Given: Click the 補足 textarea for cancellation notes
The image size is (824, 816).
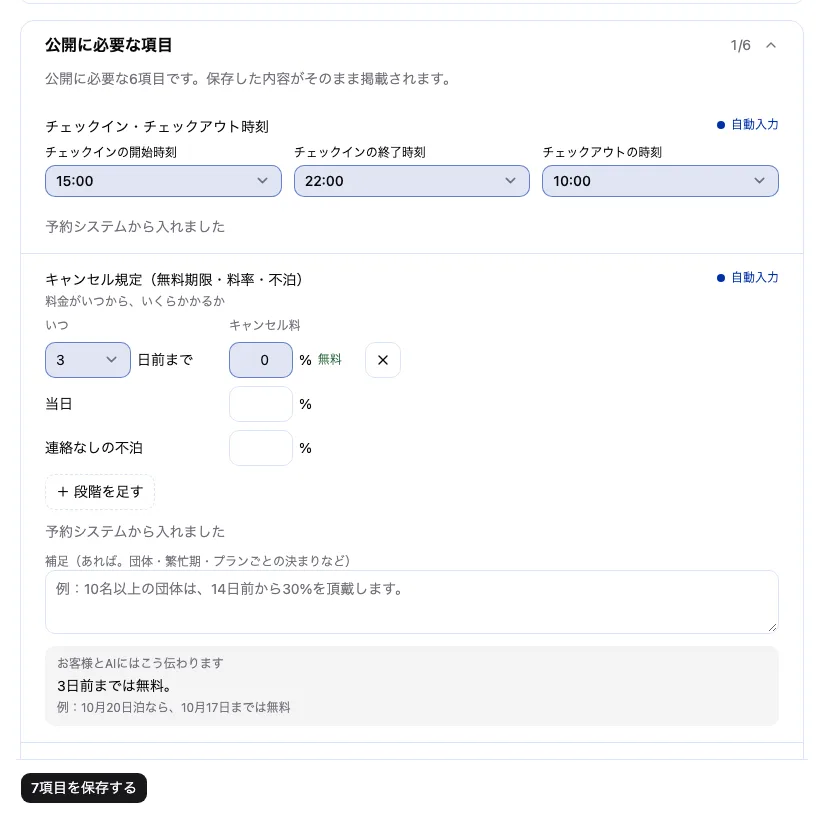Looking at the screenshot, I should (411, 602).
